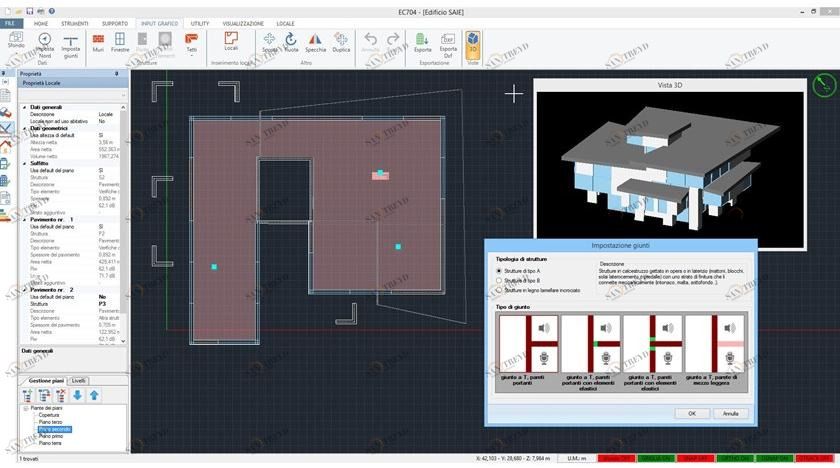
Task: Open the UTILITY ribbon tab
Action: pyautogui.click(x=200, y=22)
